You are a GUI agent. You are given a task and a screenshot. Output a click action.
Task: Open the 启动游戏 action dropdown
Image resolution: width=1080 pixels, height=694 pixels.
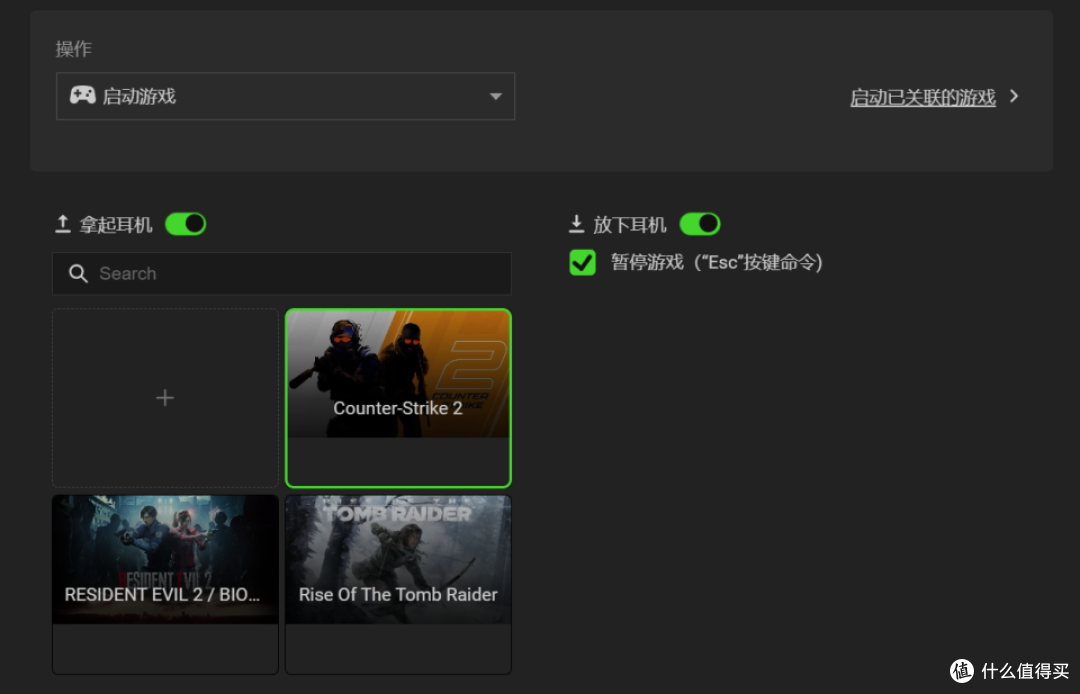[285, 96]
